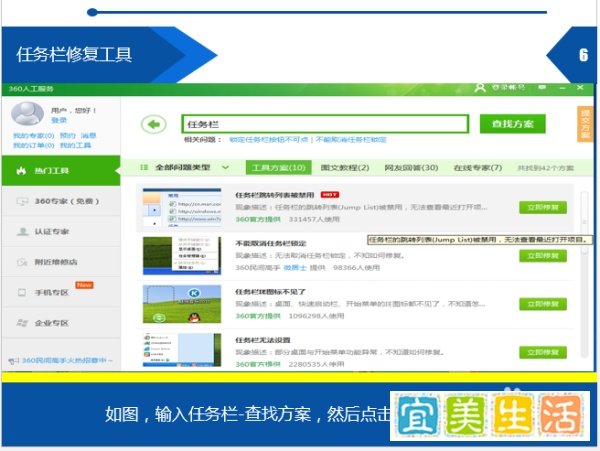Open thumbnail of 任务栏跳转列表被禁用
The image size is (600, 451).
tap(182, 208)
